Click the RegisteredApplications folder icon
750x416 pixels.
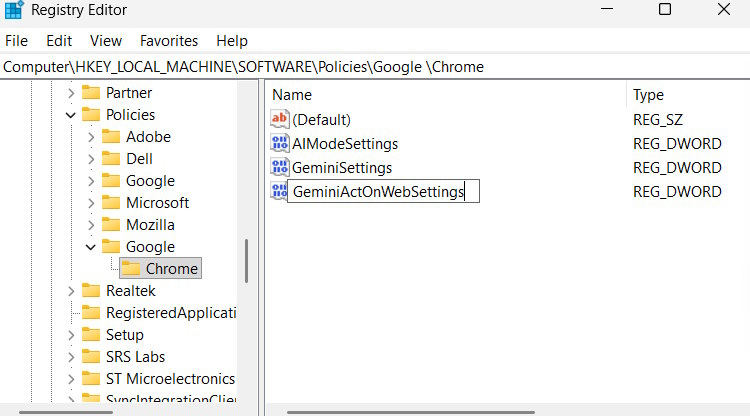[x=91, y=312]
